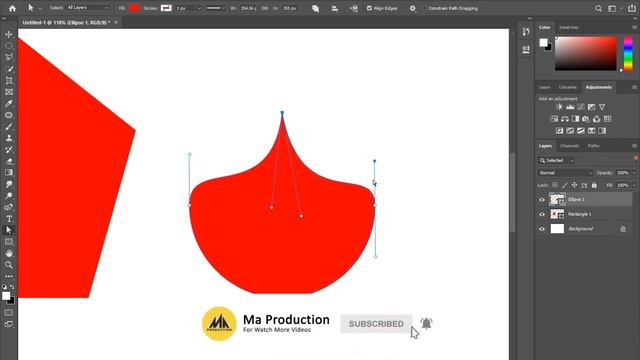Viewport: 640px width, 360px height.
Task: Select the Hand tool
Action: pos(9,253)
